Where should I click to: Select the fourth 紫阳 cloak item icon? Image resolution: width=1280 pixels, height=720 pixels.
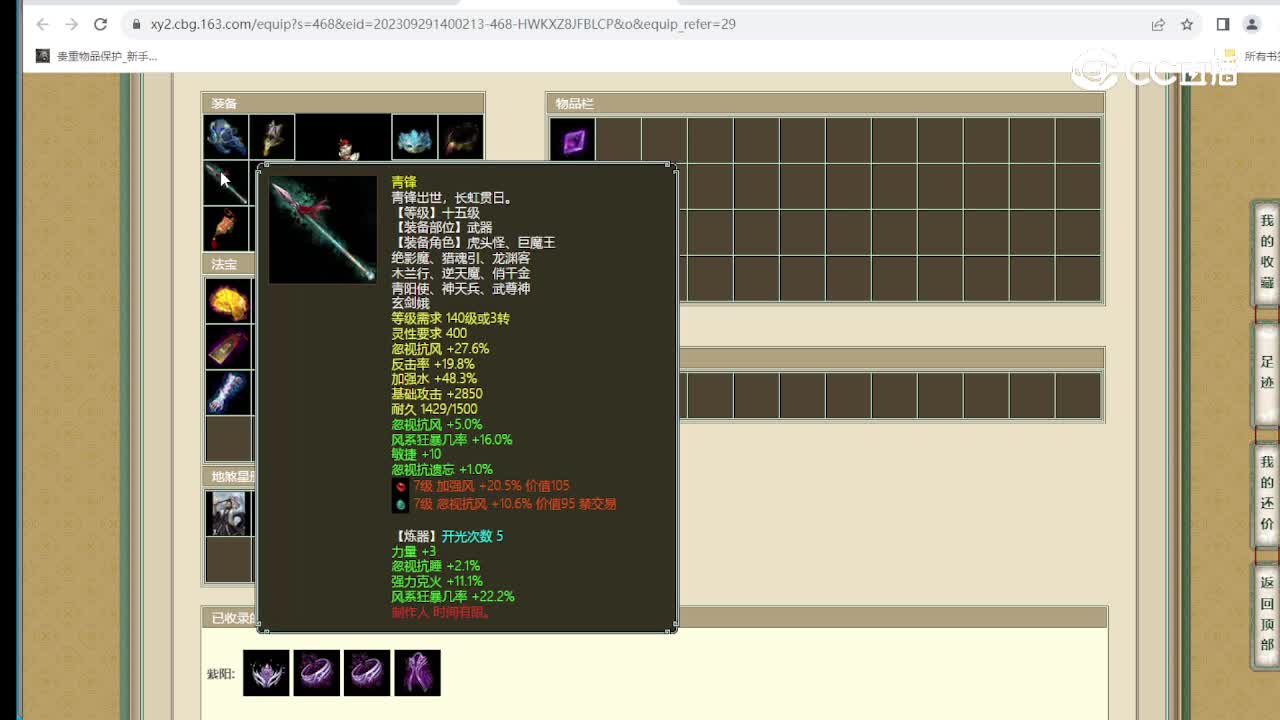[417, 673]
